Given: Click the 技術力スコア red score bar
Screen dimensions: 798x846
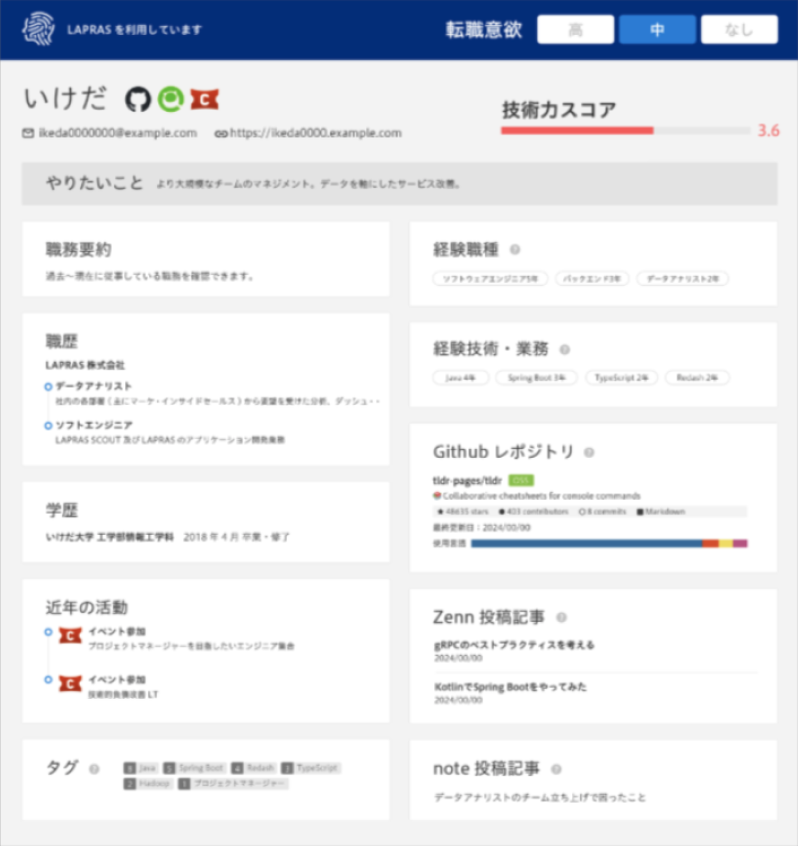Looking at the screenshot, I should click(x=577, y=130).
